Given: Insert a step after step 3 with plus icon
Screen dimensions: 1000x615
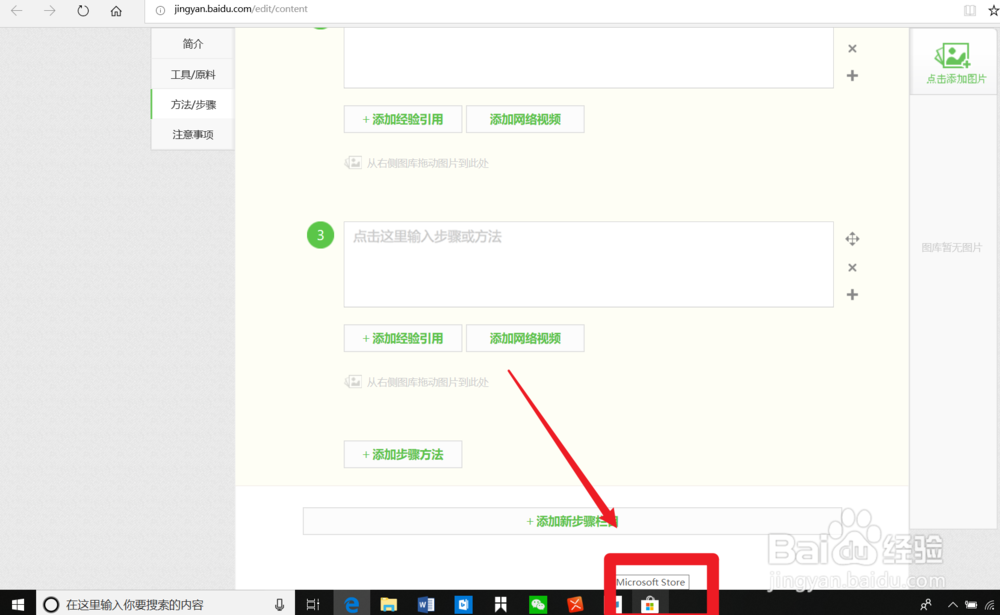Looking at the screenshot, I should 852,294.
